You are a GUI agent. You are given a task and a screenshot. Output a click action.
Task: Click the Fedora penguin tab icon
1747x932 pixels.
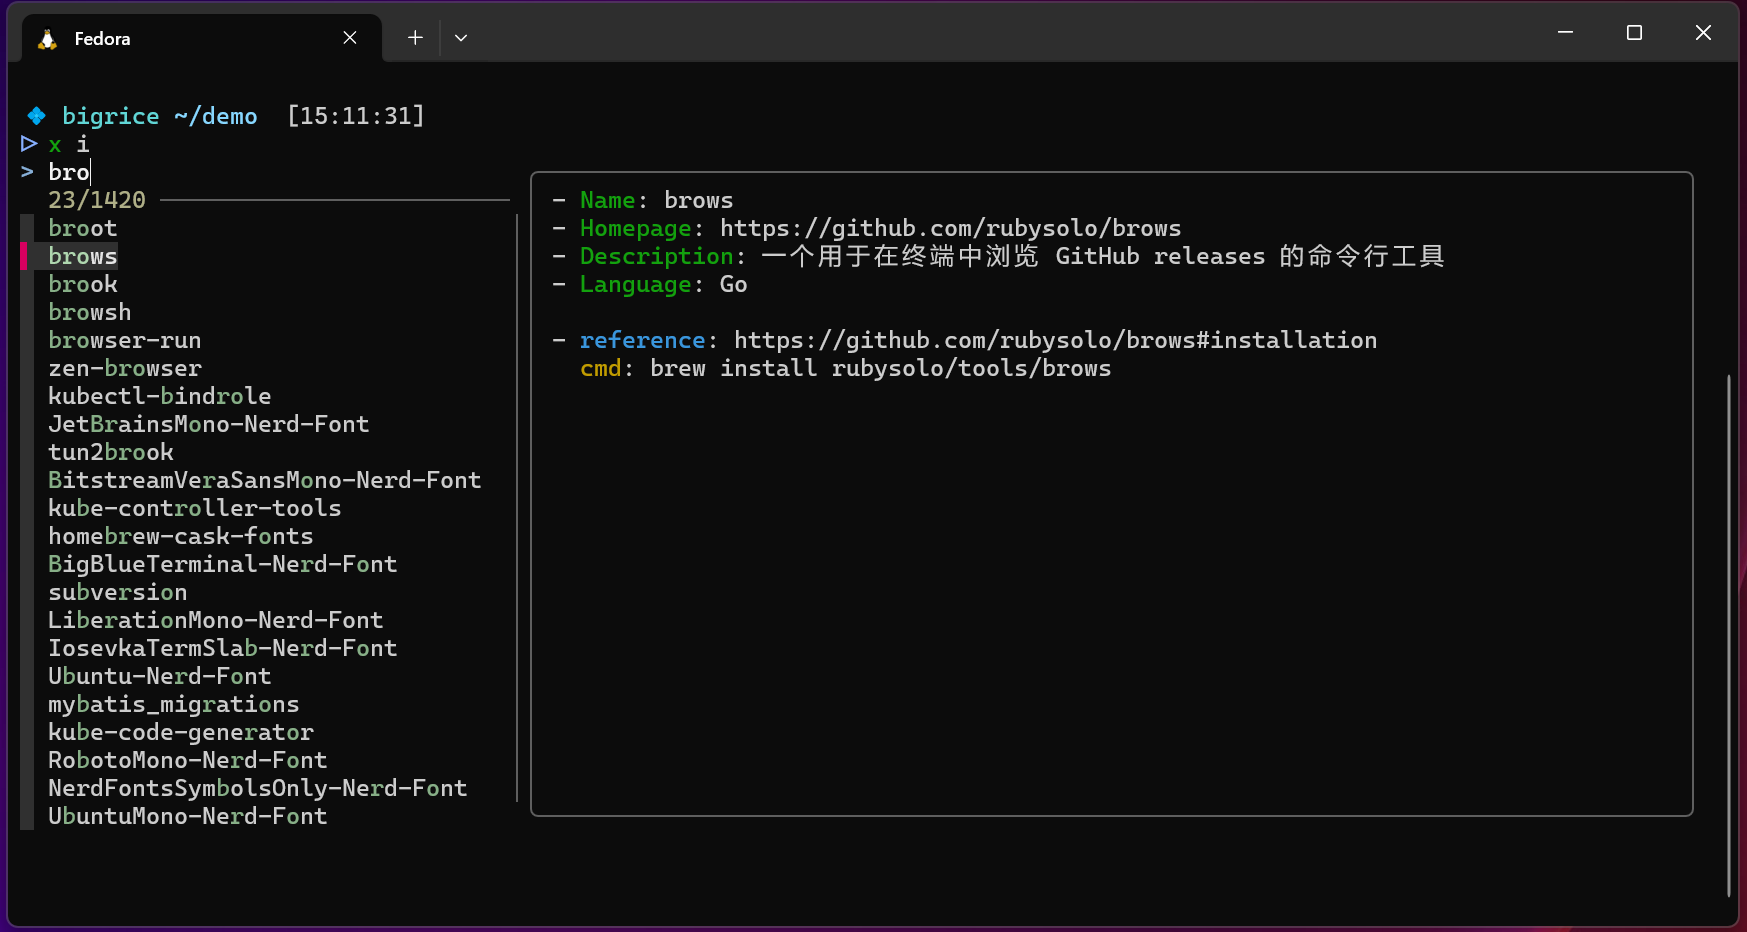tap(47, 39)
